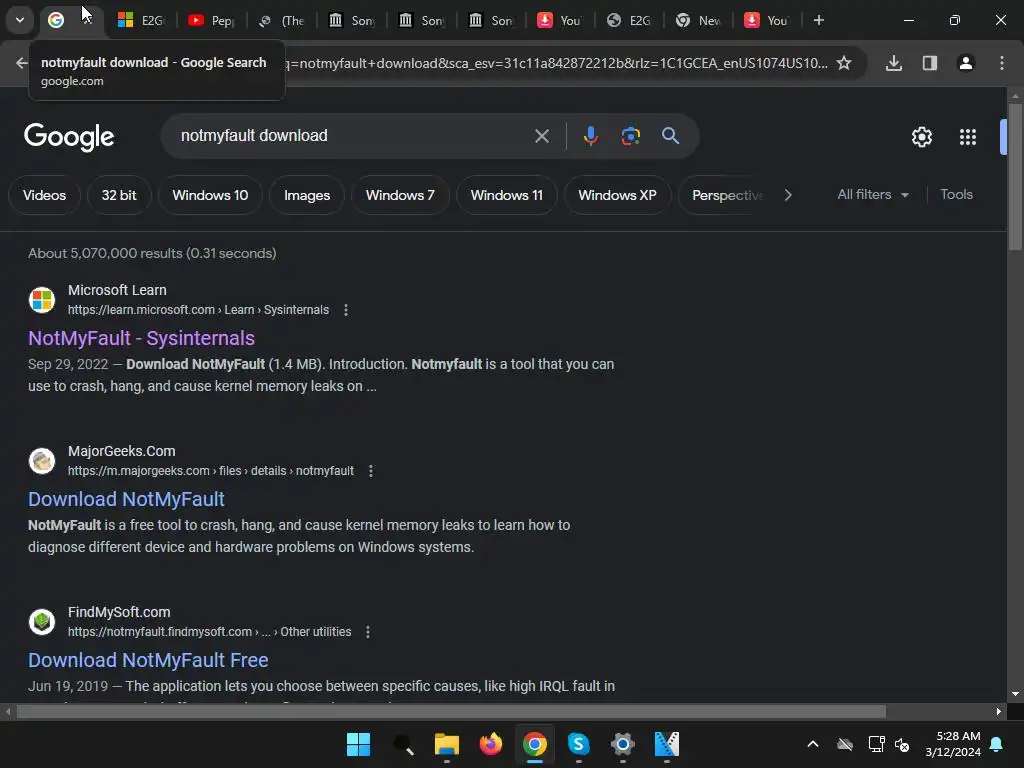Open the tab search dropdown arrow
The width and height of the screenshot is (1024, 768).
click(x=20, y=20)
